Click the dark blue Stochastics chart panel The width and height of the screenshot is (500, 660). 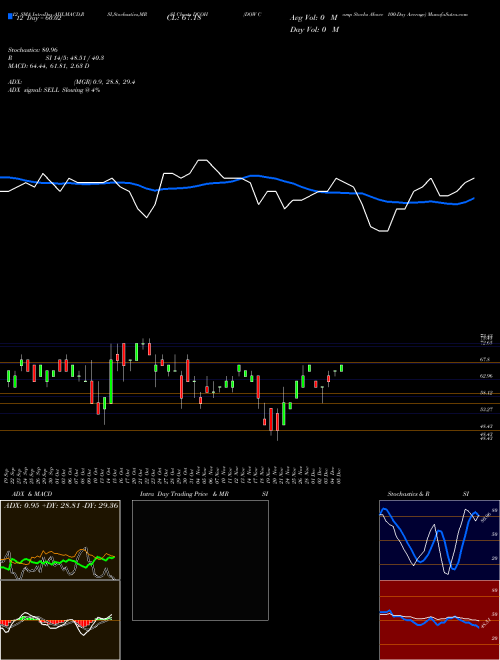tap(439, 540)
